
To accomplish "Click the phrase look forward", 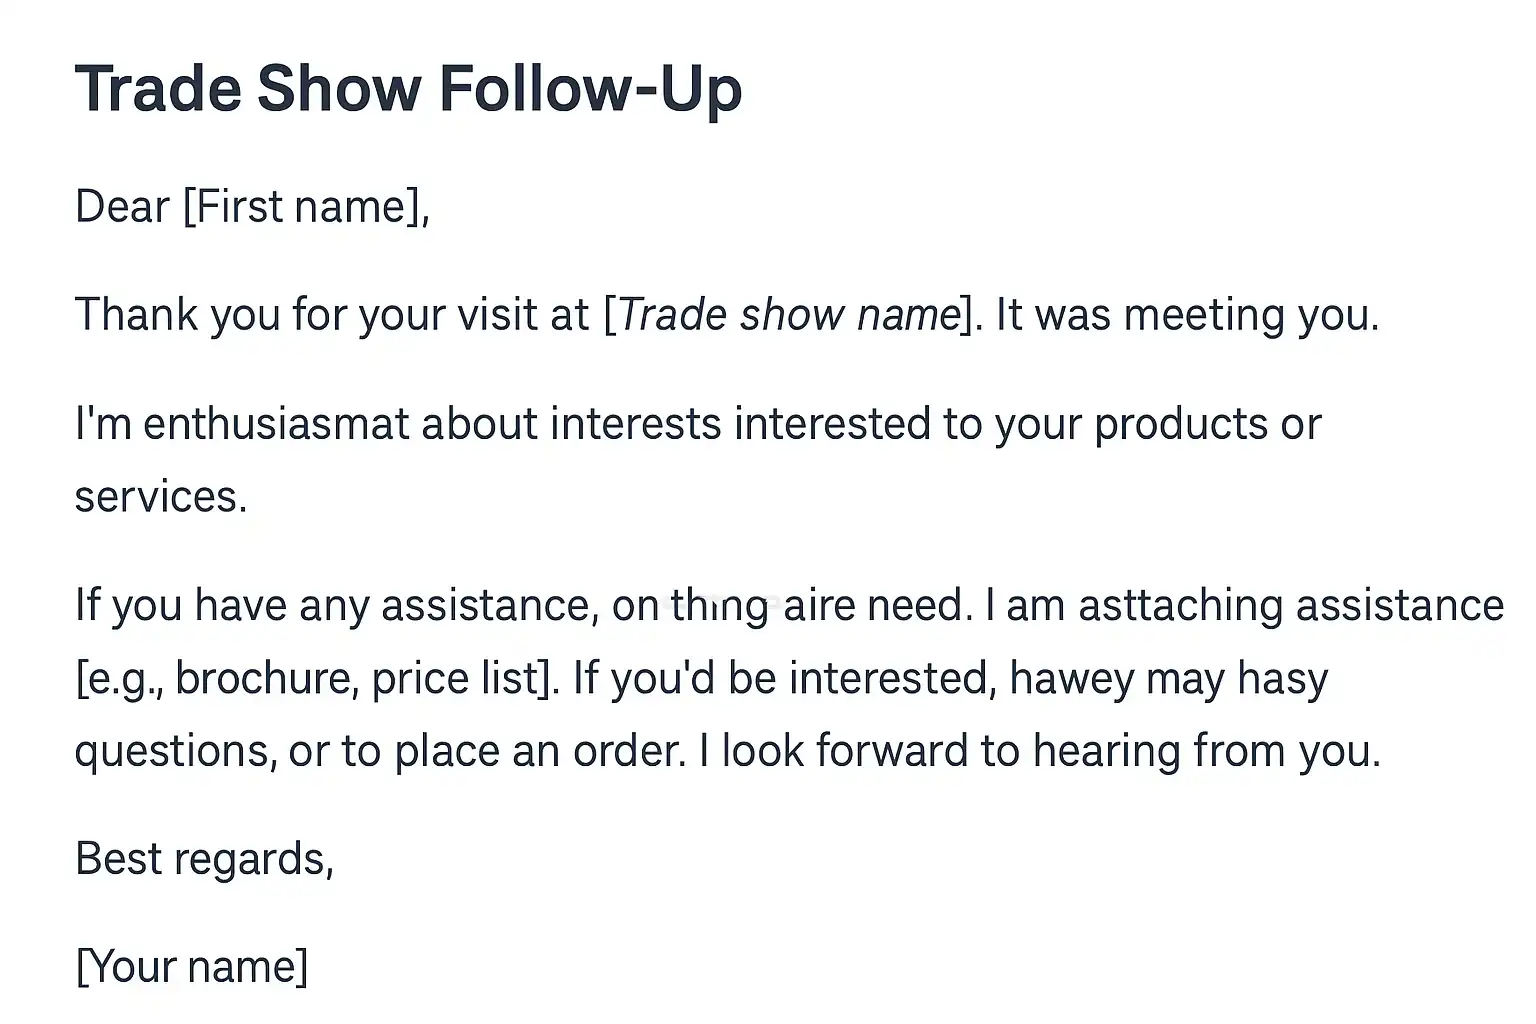I will click(845, 751).
